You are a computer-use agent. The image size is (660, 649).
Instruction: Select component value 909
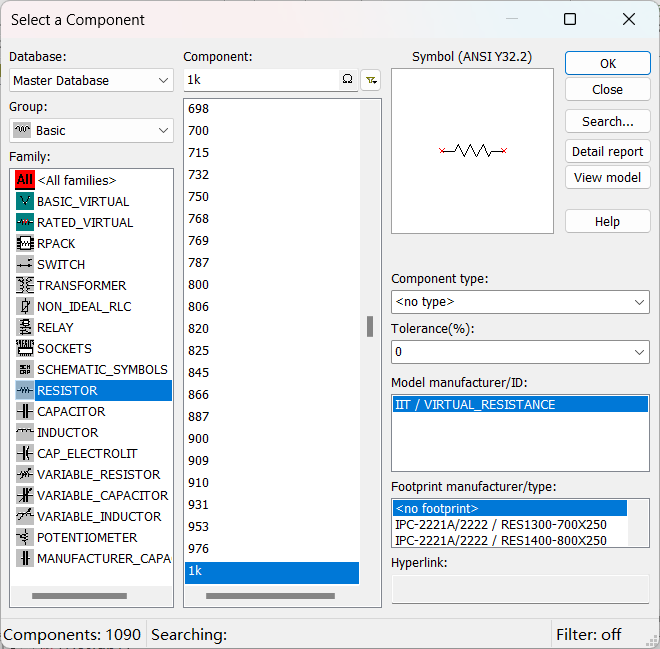click(272, 460)
